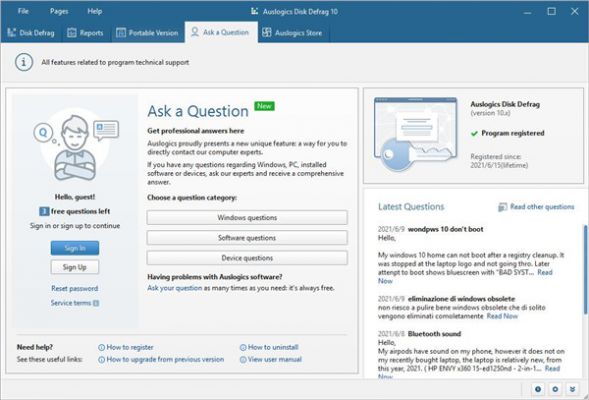The width and height of the screenshot is (589, 400).
Task: Click the Service terms external link icon
Action: [x=96, y=303]
